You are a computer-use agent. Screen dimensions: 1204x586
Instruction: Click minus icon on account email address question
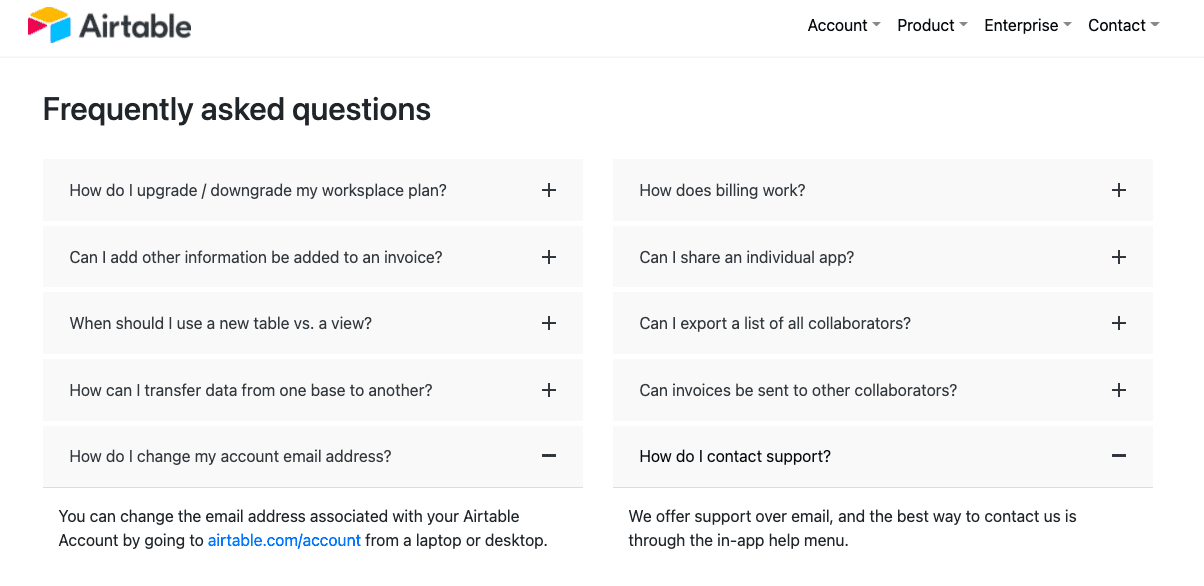(549, 456)
